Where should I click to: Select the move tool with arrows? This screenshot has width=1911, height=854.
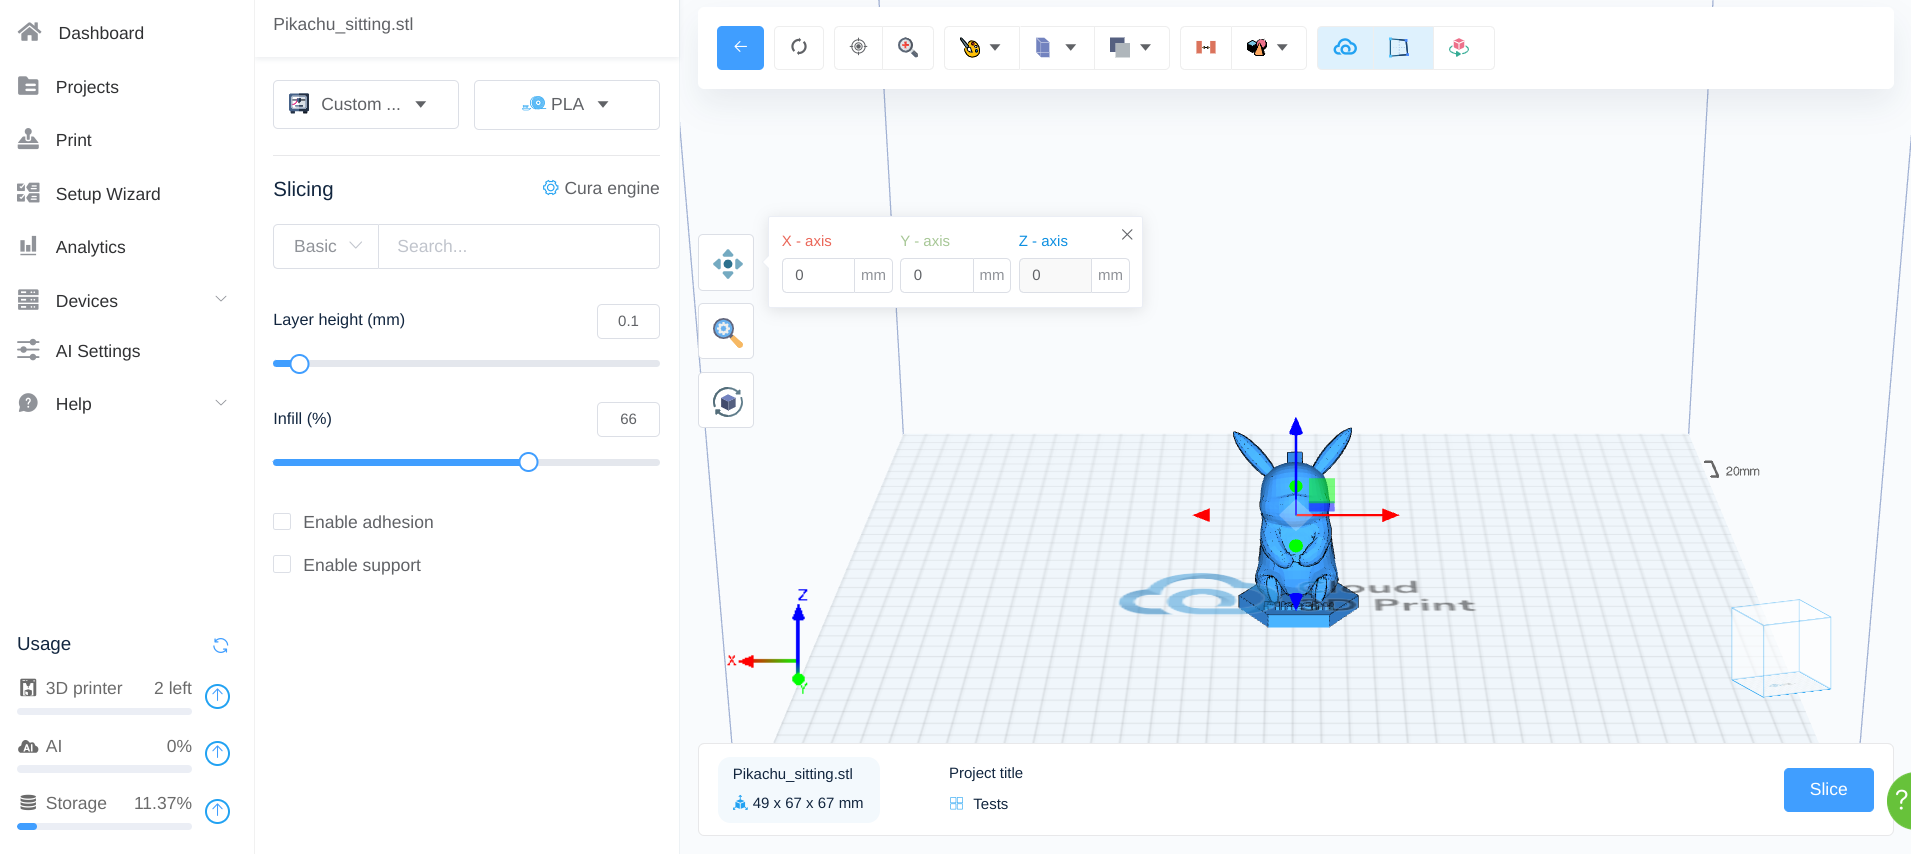pyautogui.click(x=727, y=263)
